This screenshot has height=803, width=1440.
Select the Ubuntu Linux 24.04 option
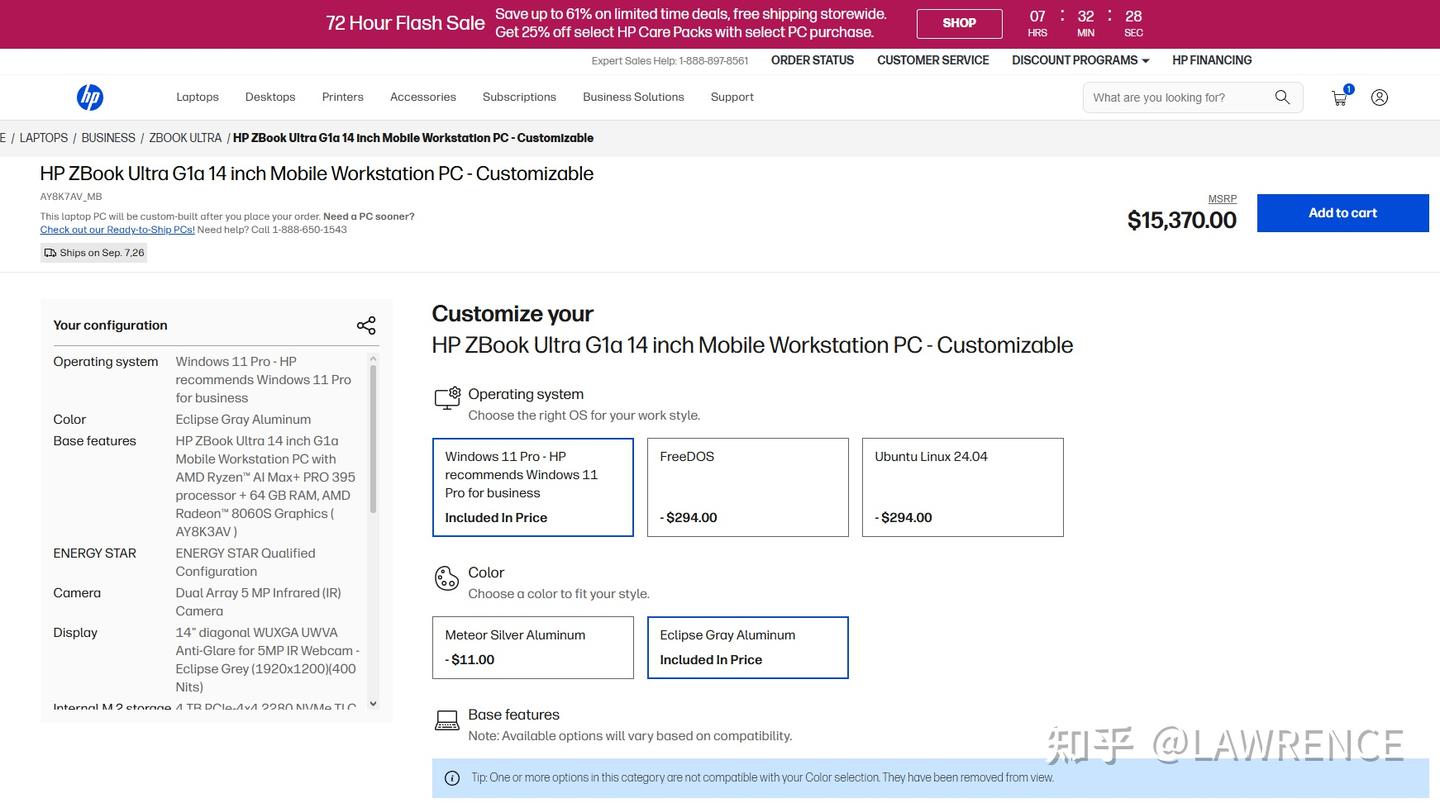click(x=963, y=487)
